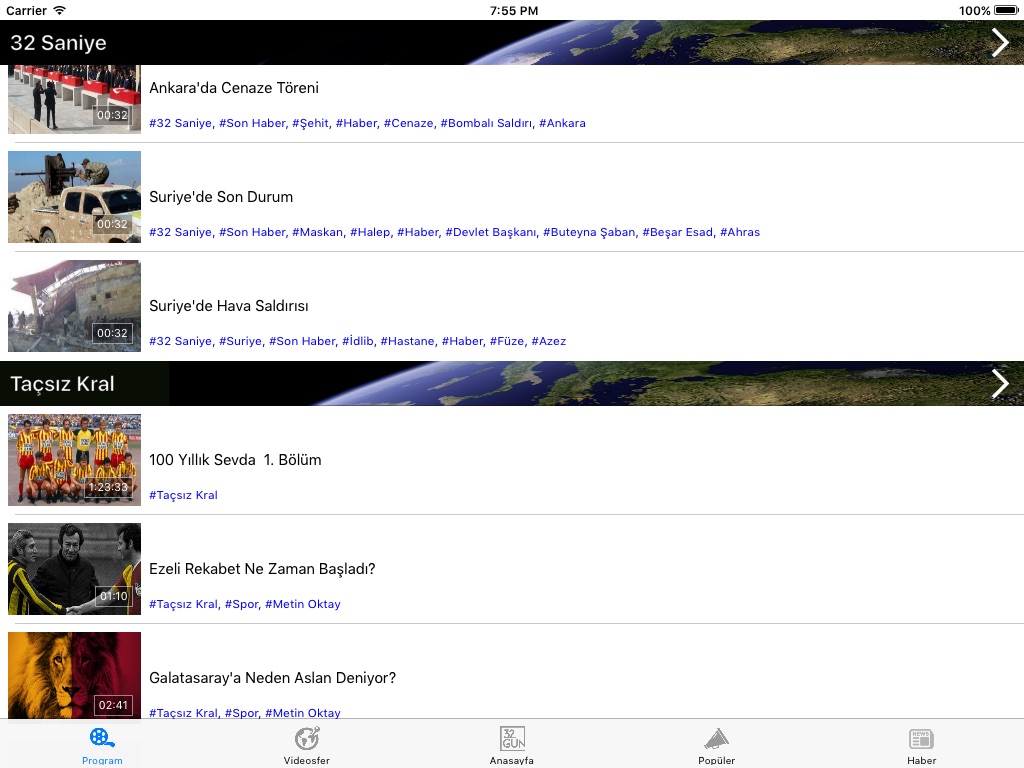This screenshot has width=1024, height=768.
Task: Tap the #Beşar Esad hashtag
Action: [x=678, y=232]
